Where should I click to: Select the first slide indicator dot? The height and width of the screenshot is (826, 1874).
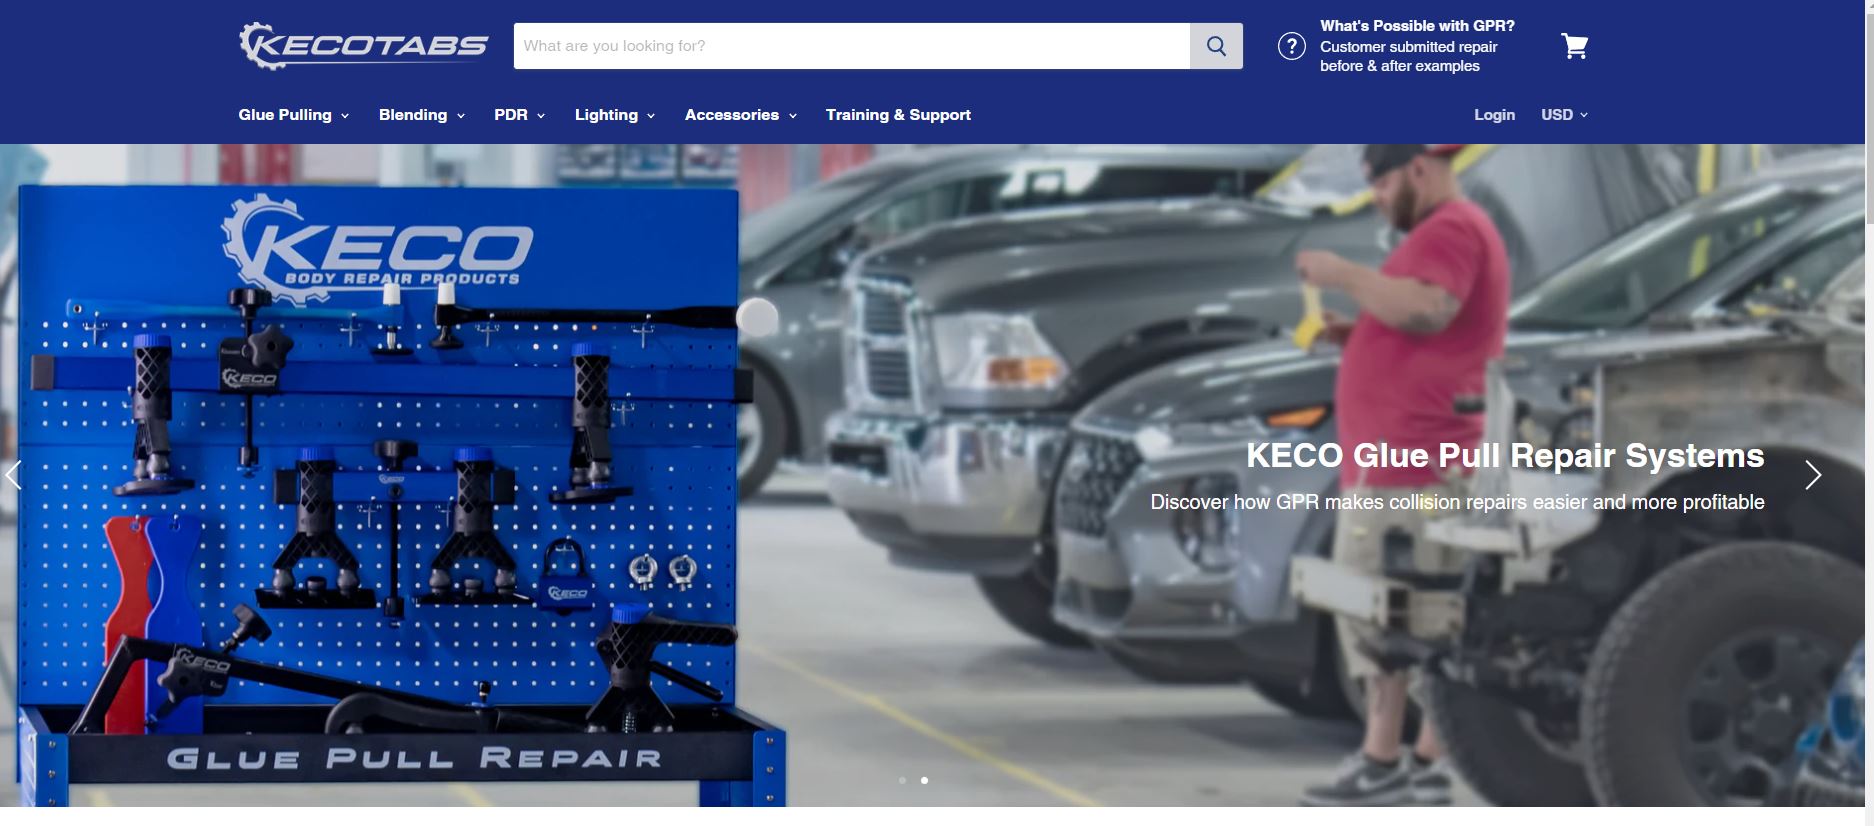tap(903, 780)
